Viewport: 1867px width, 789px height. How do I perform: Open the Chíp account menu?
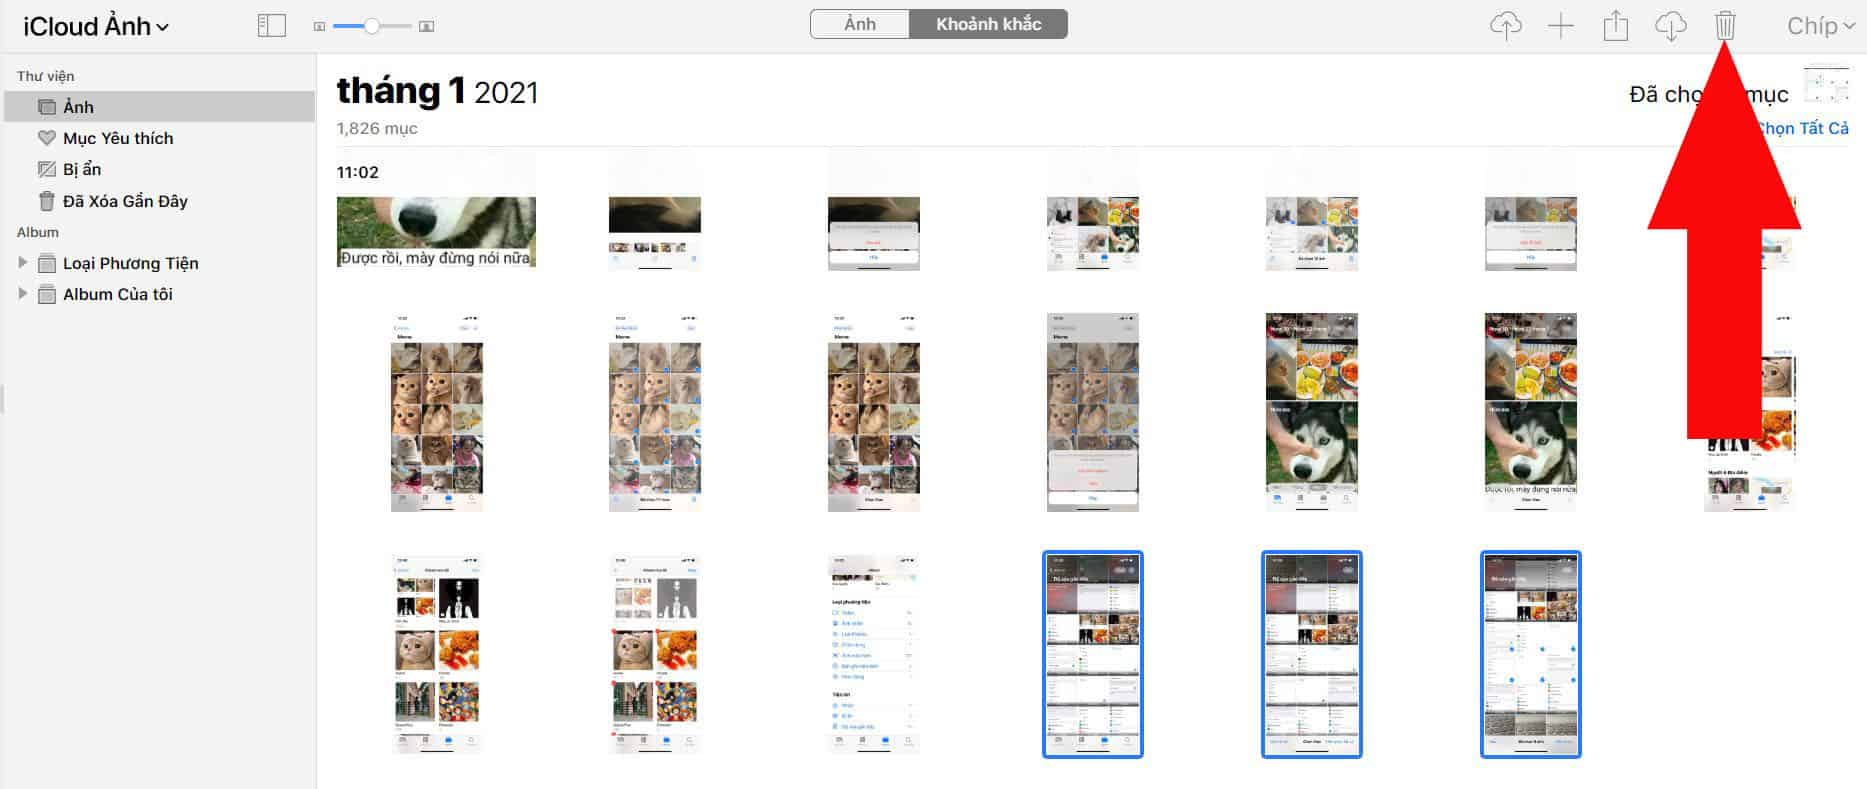[1819, 26]
